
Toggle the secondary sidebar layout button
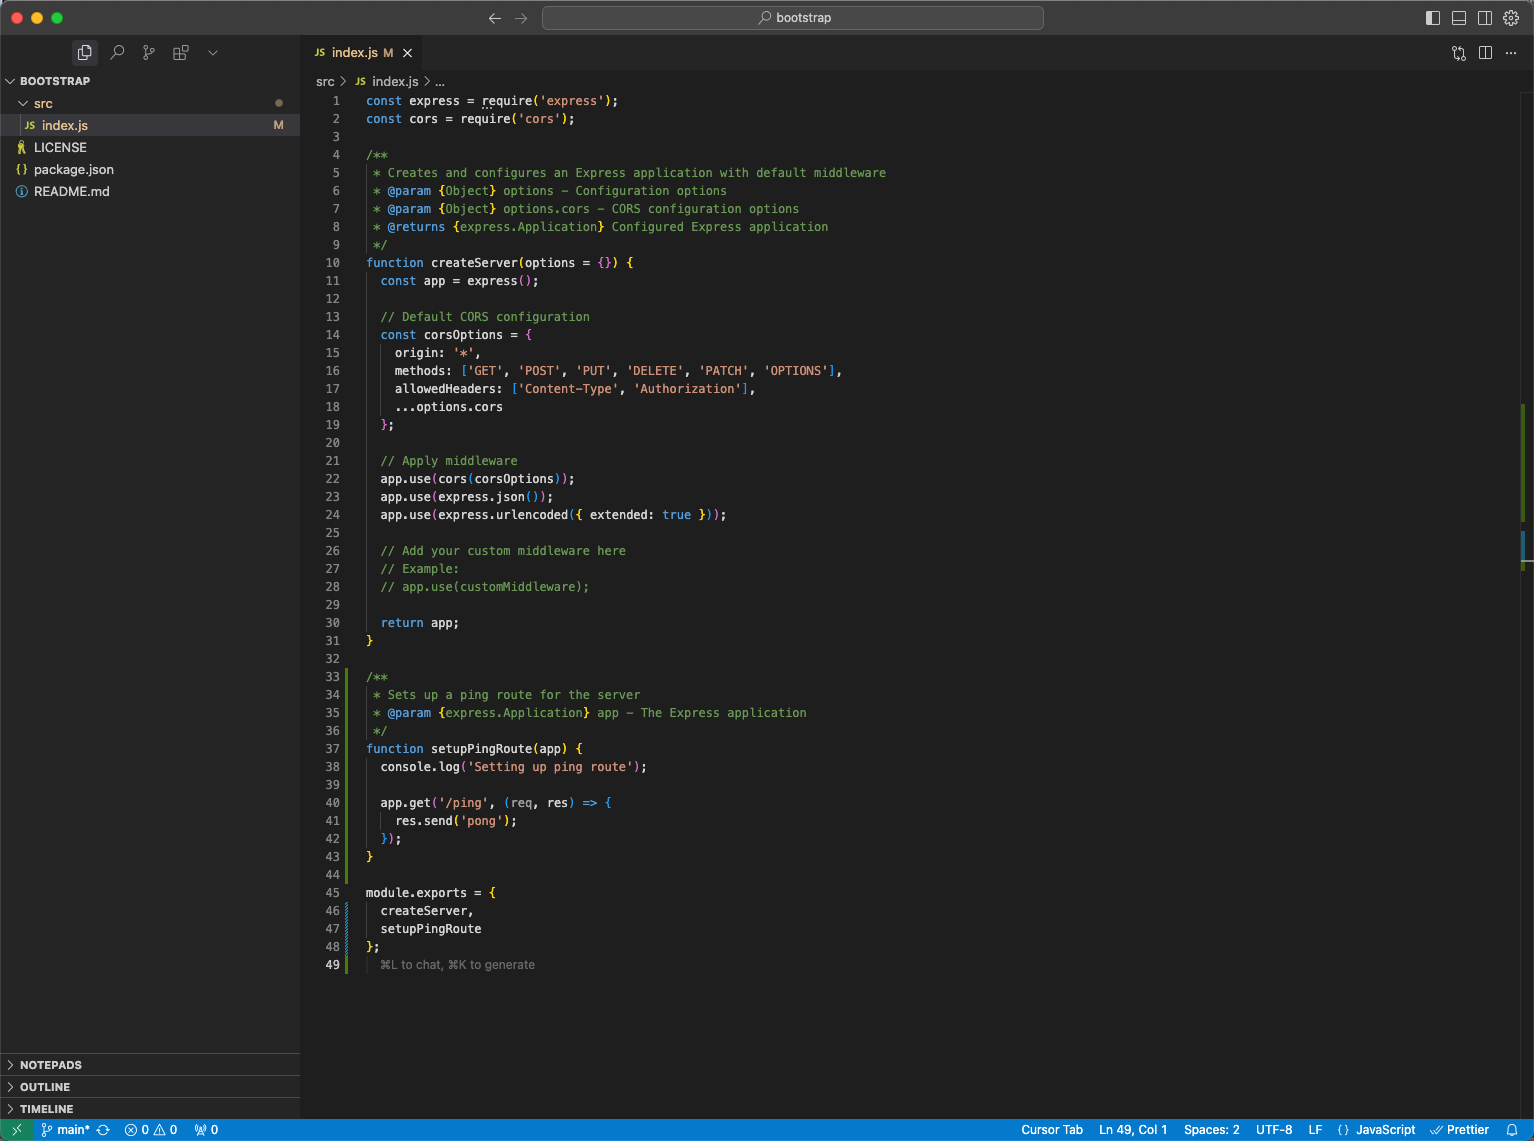coord(1485,18)
